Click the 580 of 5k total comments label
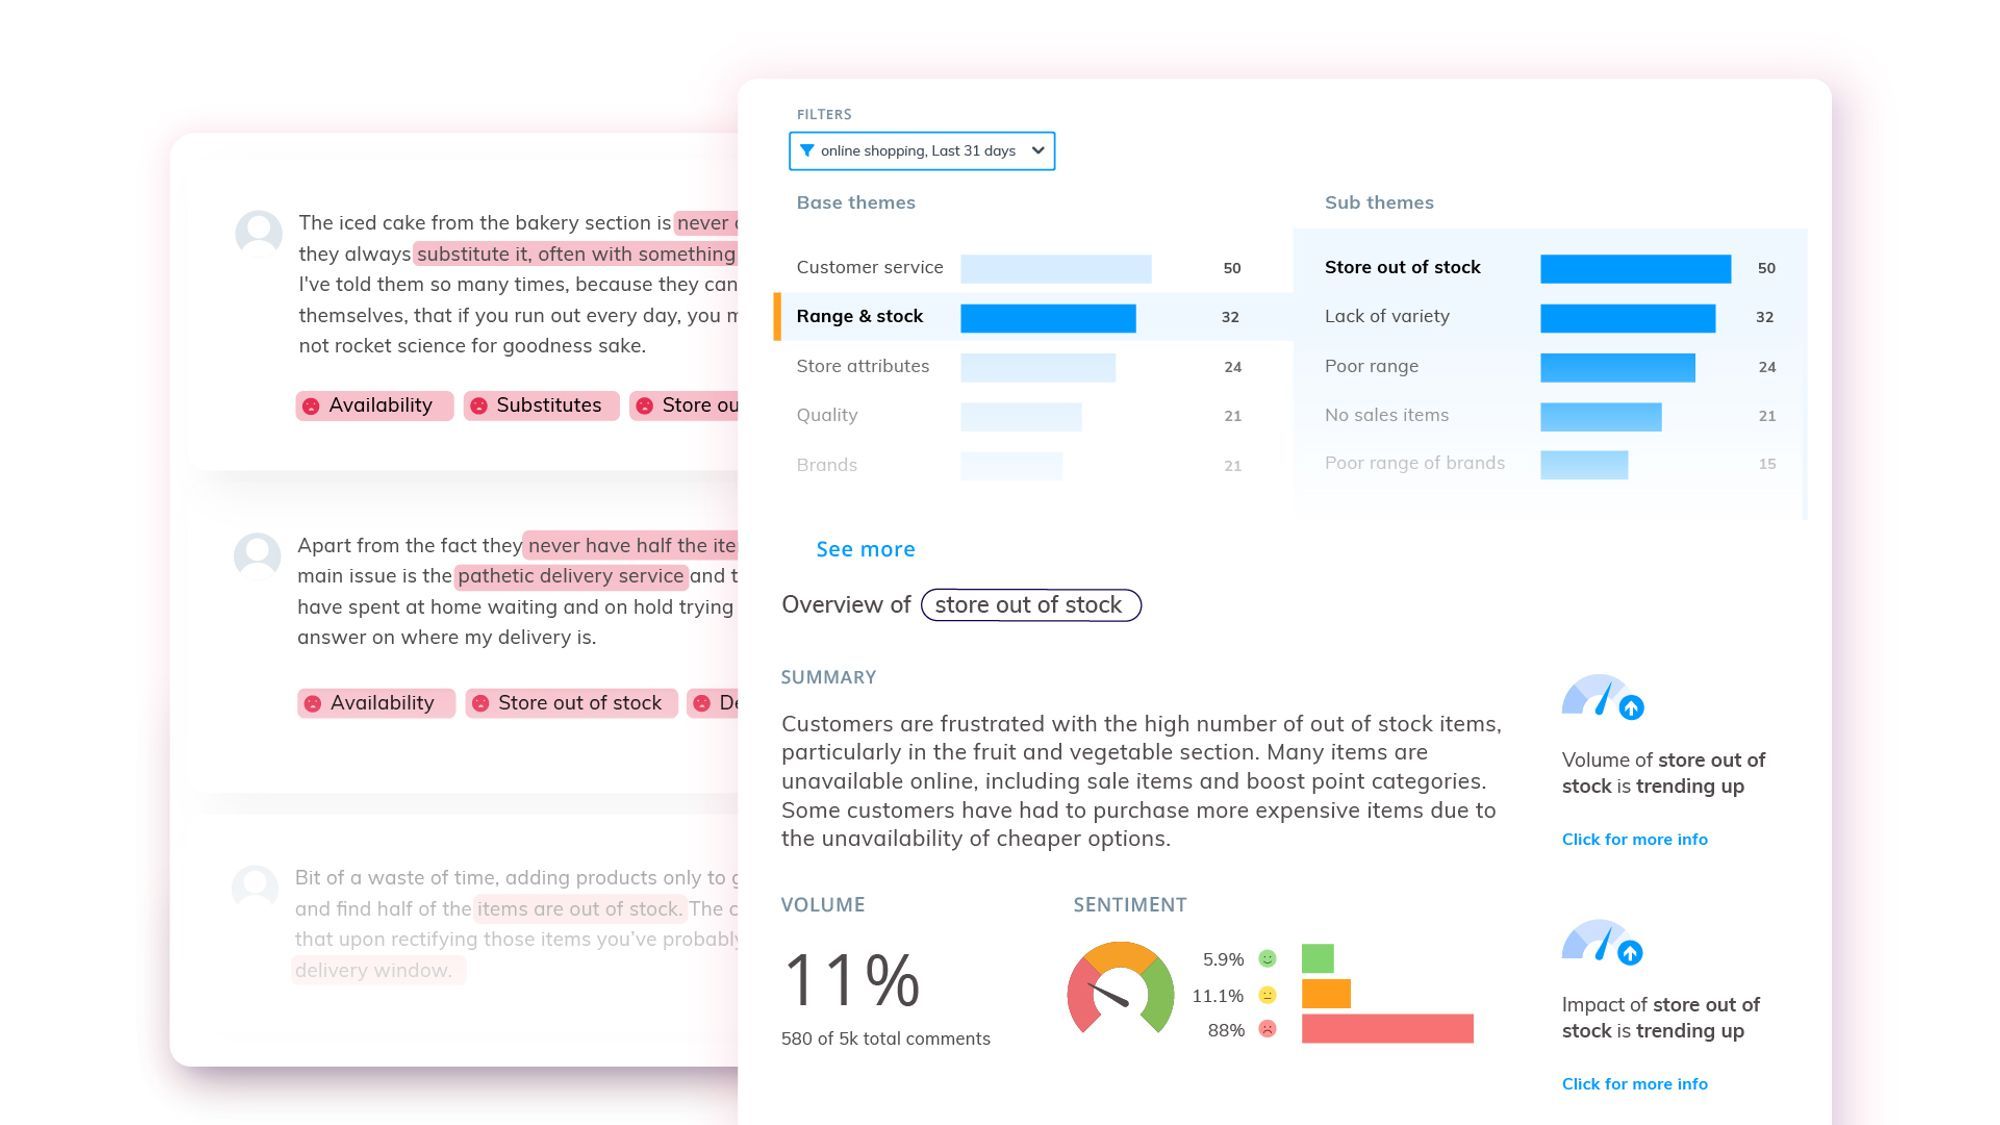Screen dimensions: 2000x1125 [886, 1037]
